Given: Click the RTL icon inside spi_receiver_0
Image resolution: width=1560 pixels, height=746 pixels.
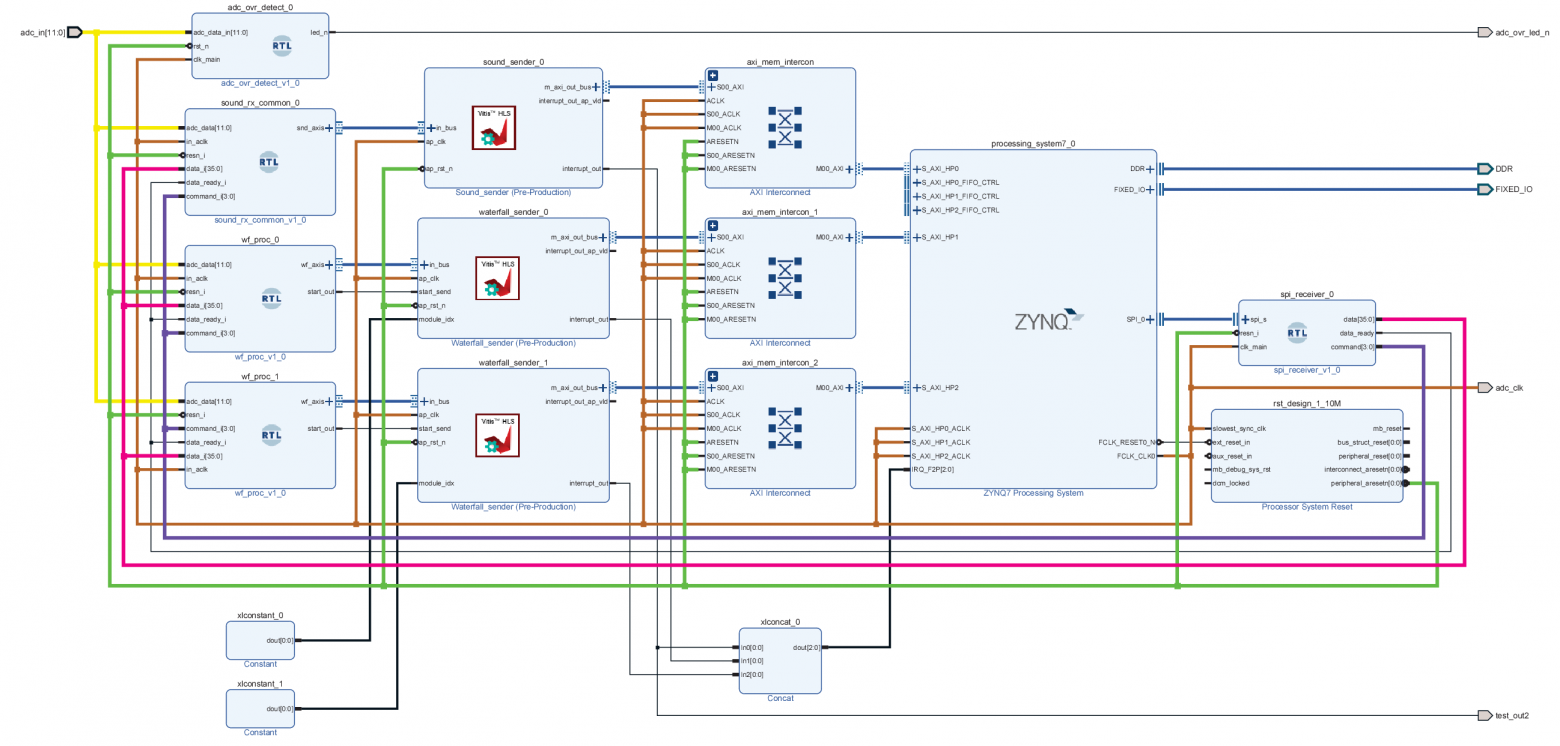Looking at the screenshot, I should (x=1298, y=333).
